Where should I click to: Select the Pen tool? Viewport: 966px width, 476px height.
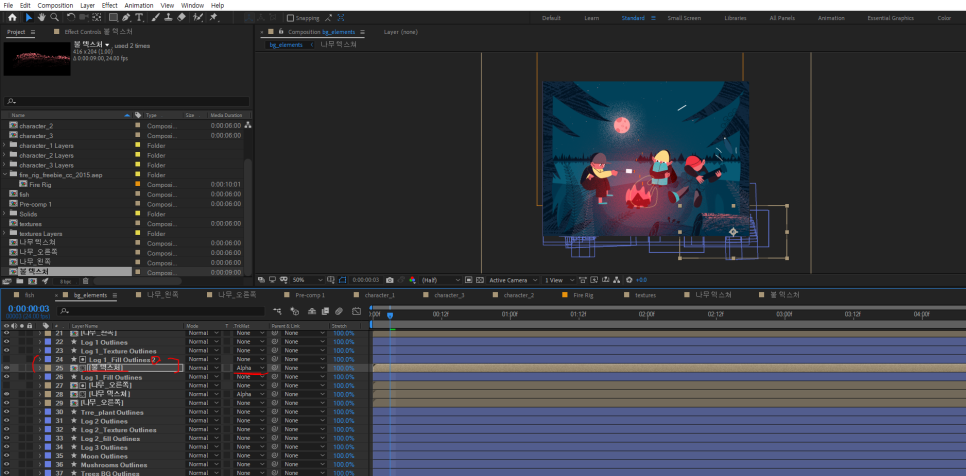126,18
